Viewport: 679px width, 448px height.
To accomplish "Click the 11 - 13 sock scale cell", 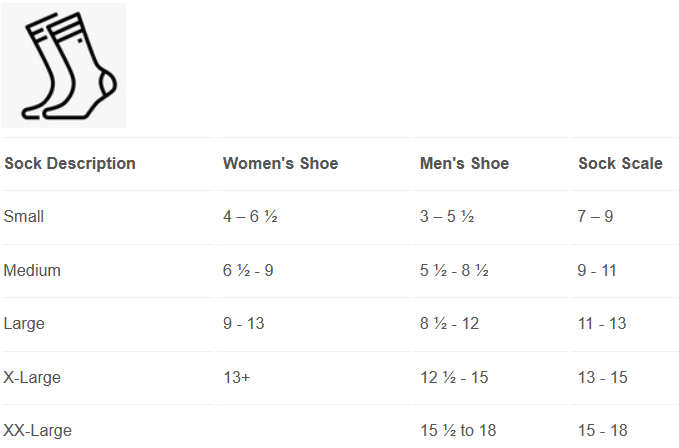I will click(602, 324).
